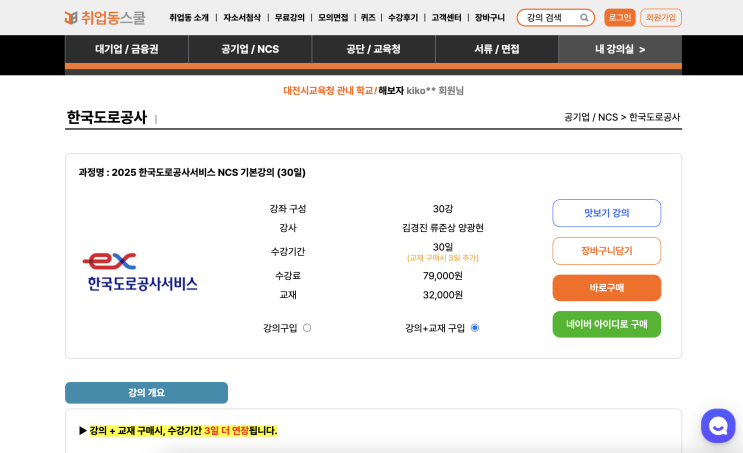Click the search magnifier icon
The height and width of the screenshot is (453, 743).
point(584,18)
